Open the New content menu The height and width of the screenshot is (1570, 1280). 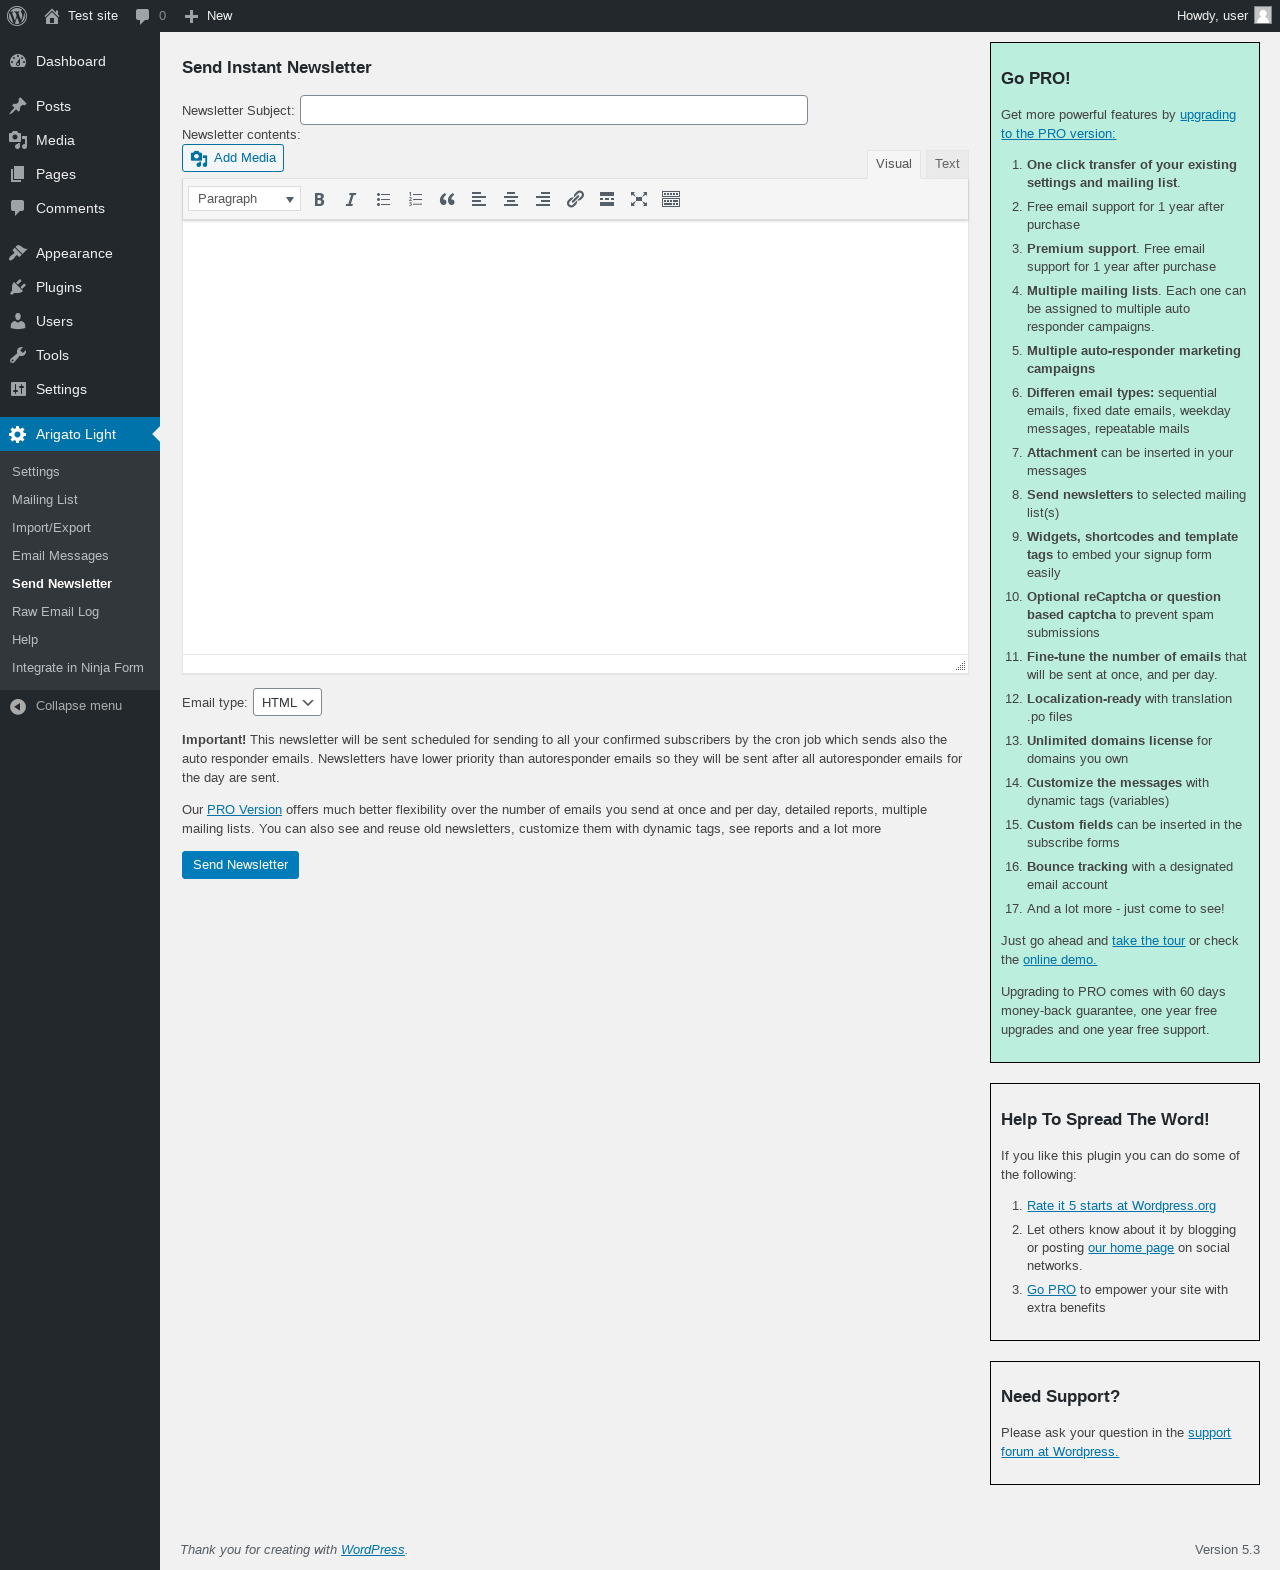point(208,16)
